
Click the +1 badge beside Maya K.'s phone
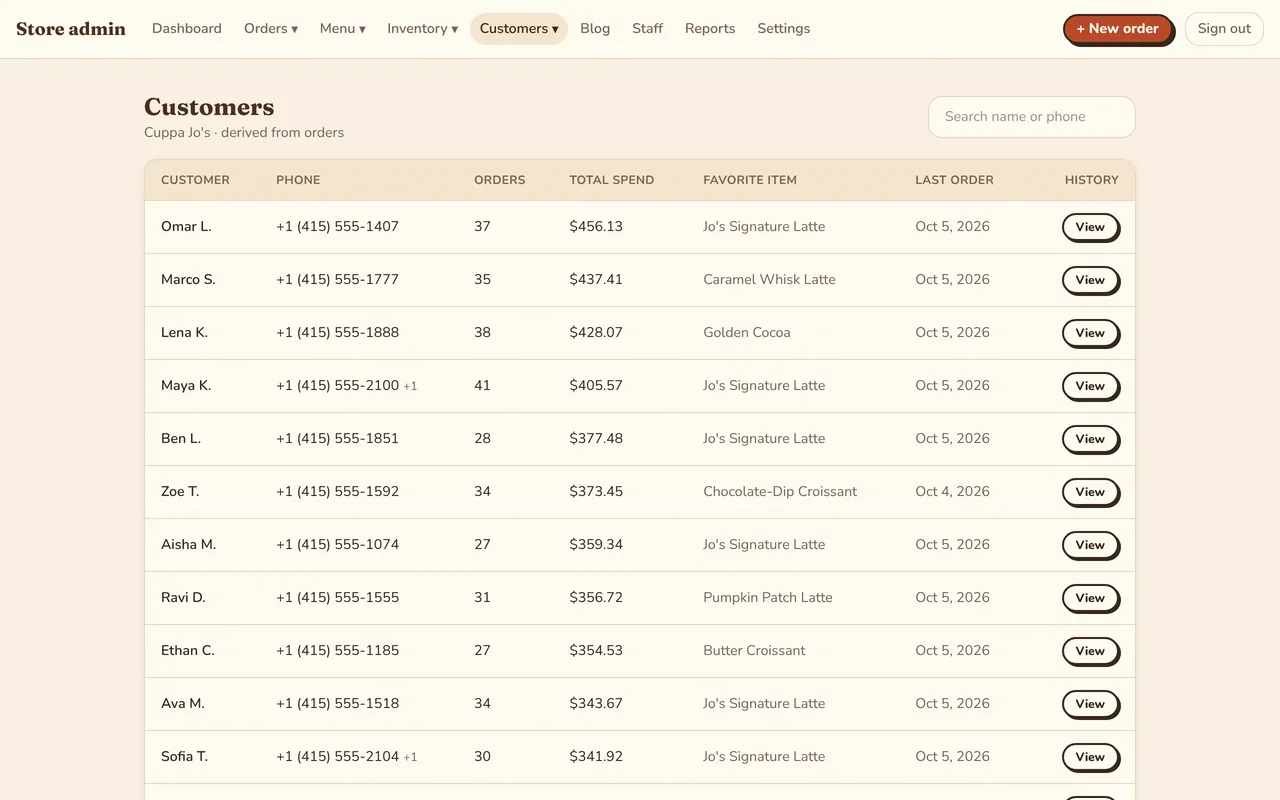tap(410, 386)
